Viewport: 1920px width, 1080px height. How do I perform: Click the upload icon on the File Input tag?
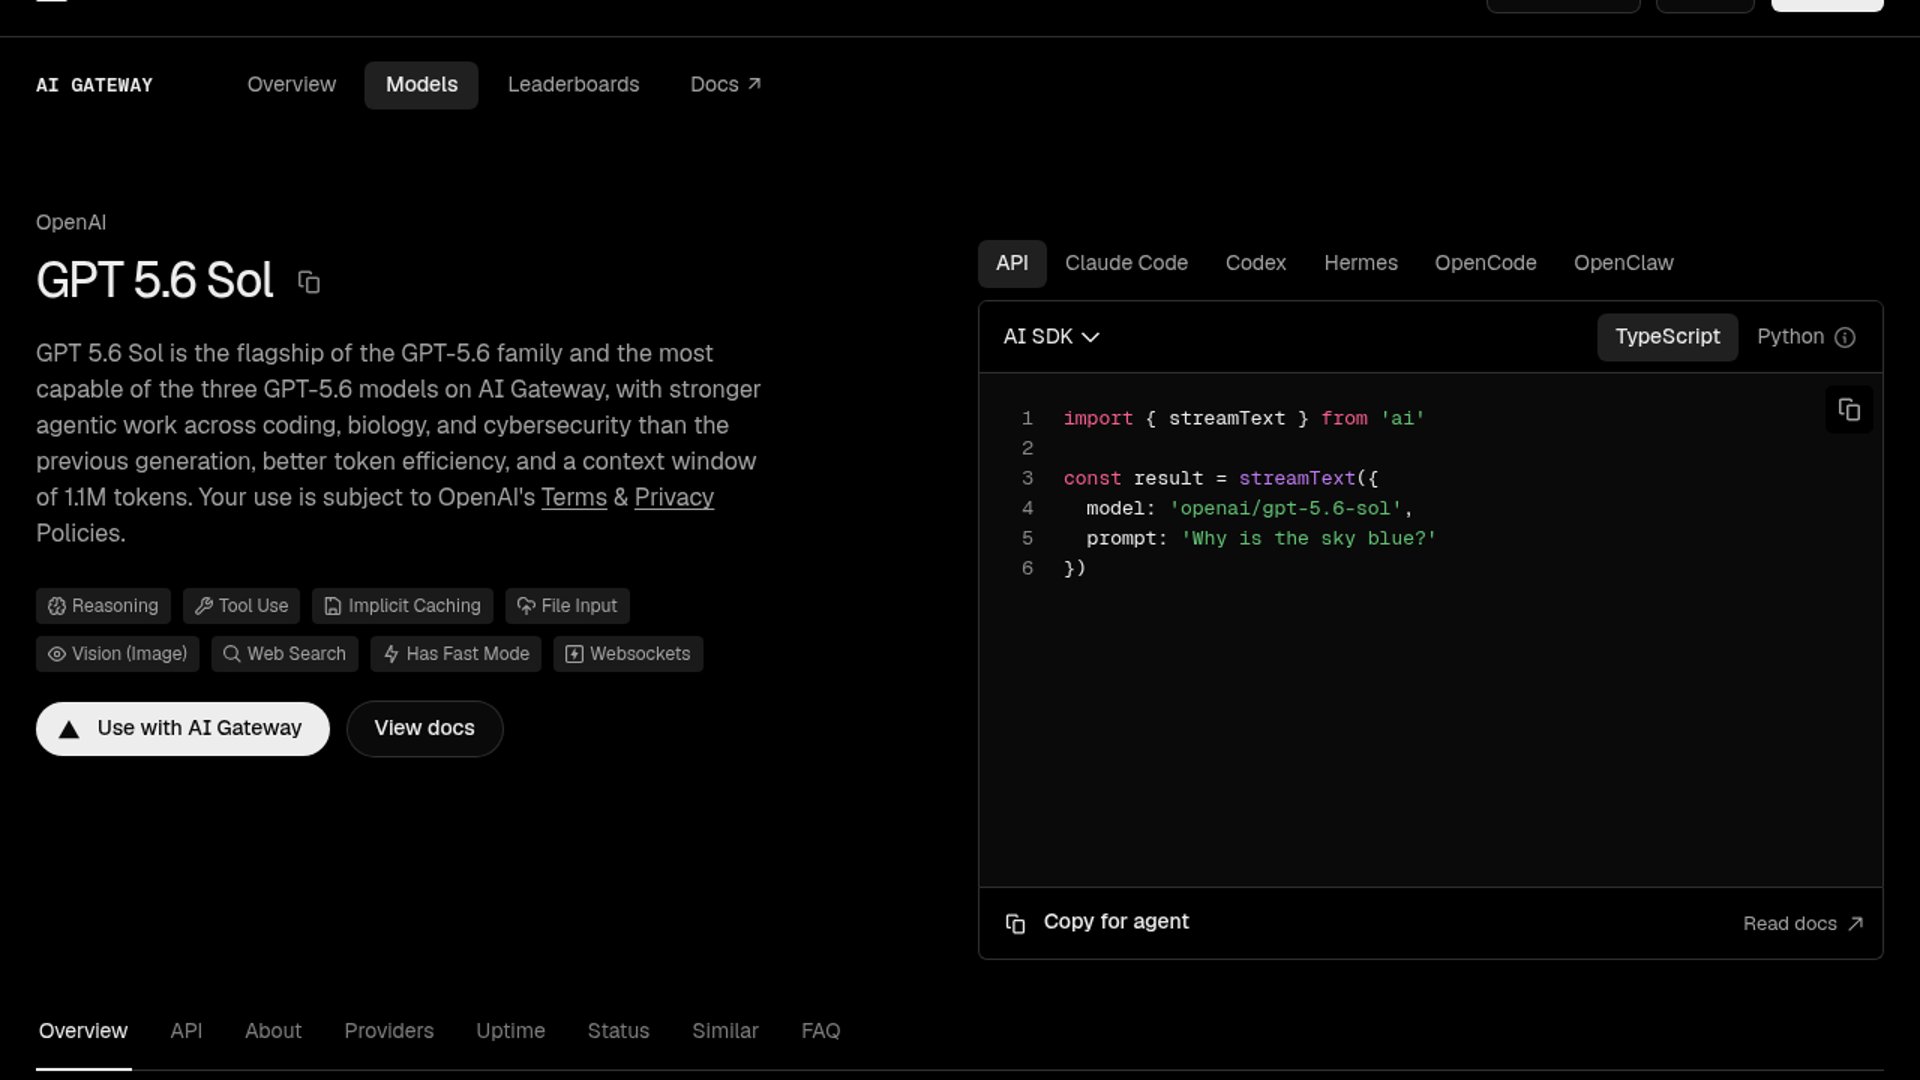click(526, 606)
